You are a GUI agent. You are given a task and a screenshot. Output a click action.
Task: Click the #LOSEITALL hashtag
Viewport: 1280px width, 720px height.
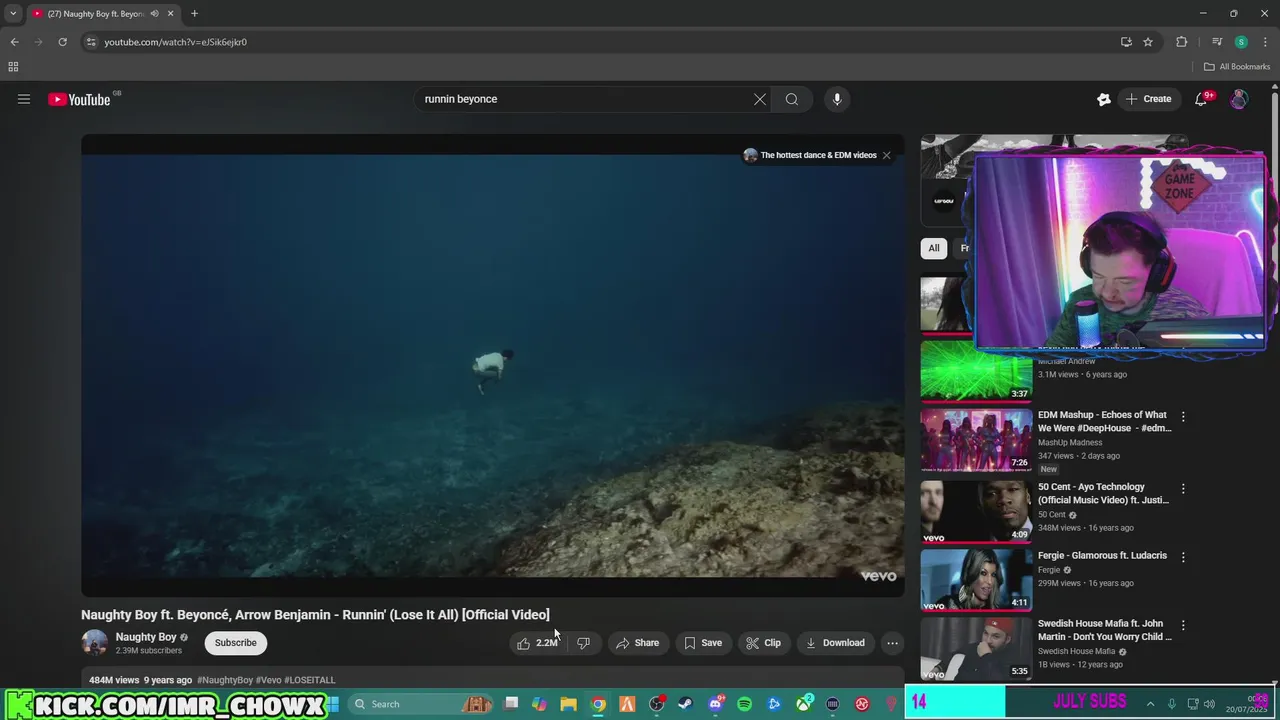pyautogui.click(x=310, y=680)
